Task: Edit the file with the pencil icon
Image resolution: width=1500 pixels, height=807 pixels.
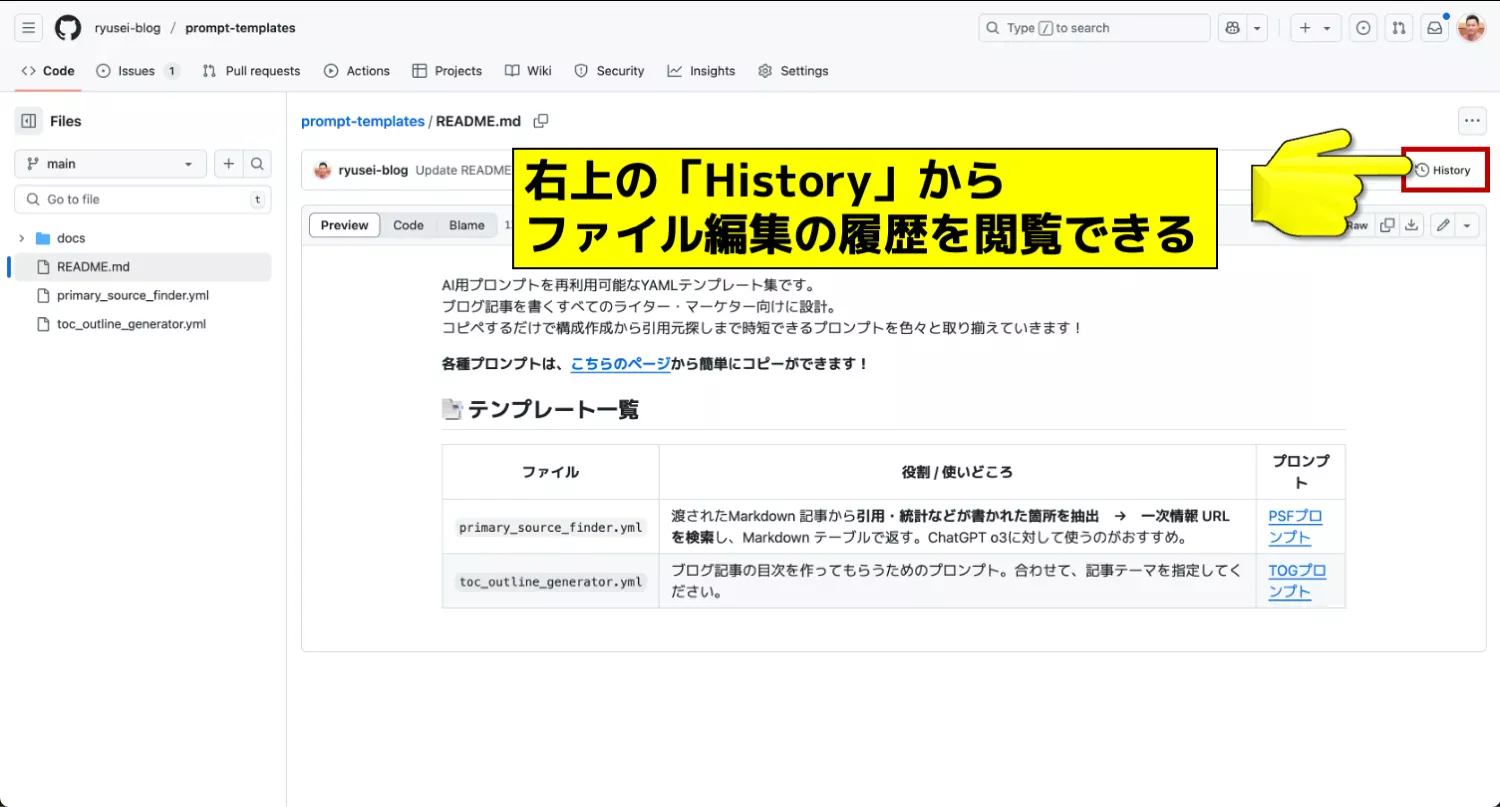Action: coord(1442,225)
